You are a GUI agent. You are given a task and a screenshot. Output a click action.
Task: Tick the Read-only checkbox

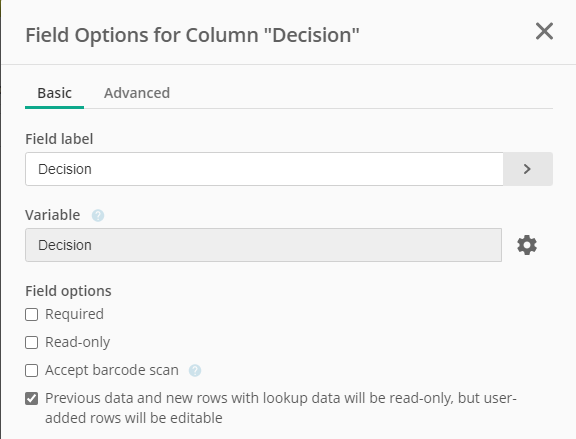coord(32,342)
